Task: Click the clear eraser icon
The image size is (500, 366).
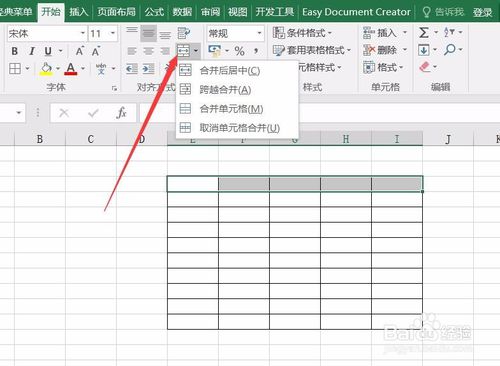Action: pyautogui.click(x=425, y=67)
